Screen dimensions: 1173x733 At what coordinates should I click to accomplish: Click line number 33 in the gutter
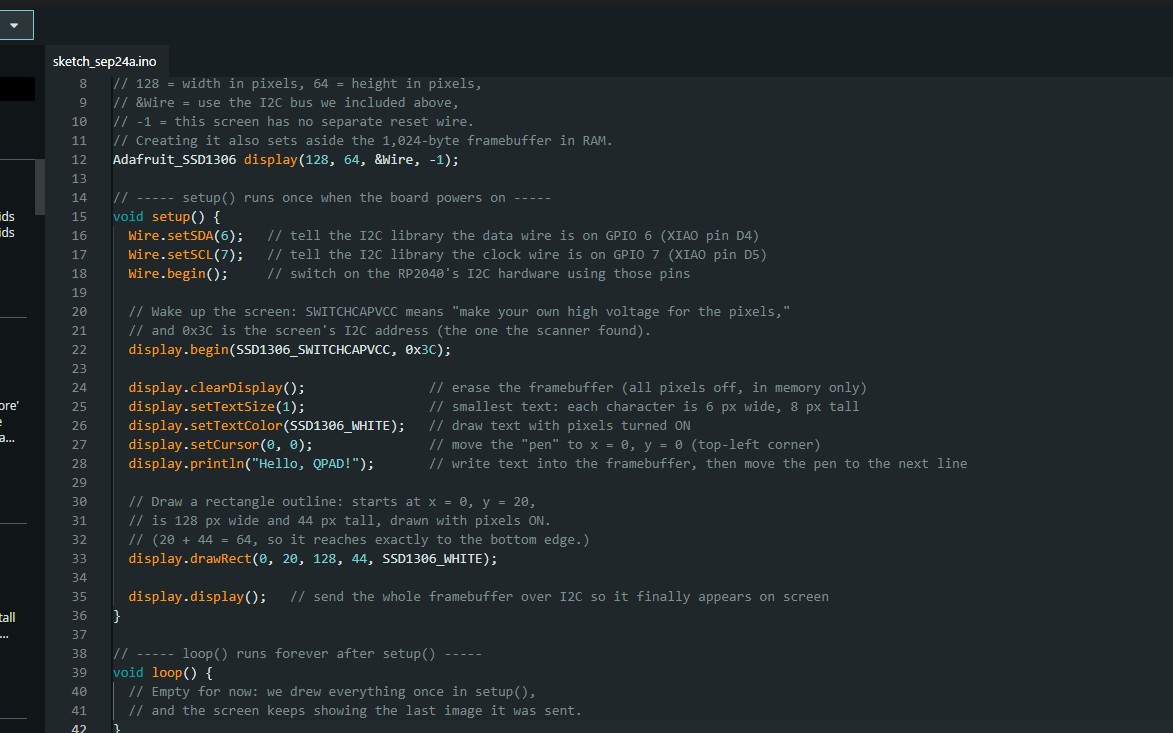[x=80, y=559]
